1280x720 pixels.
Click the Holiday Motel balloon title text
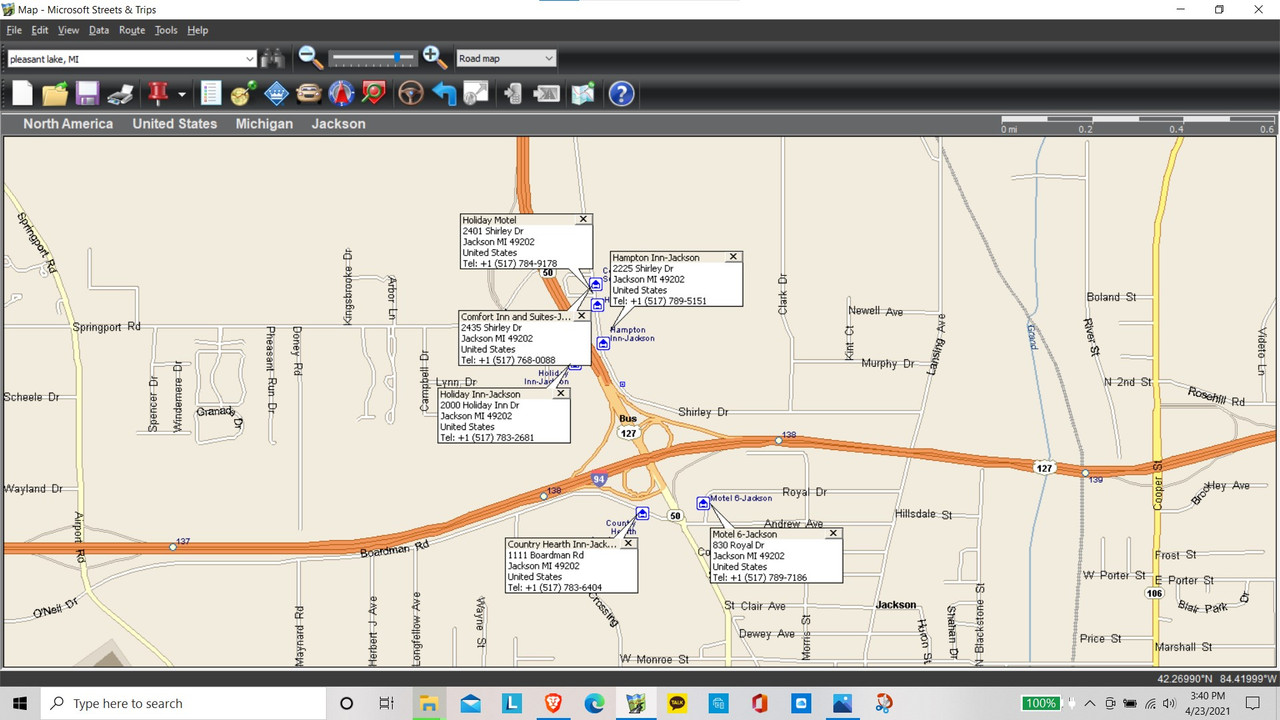point(490,220)
